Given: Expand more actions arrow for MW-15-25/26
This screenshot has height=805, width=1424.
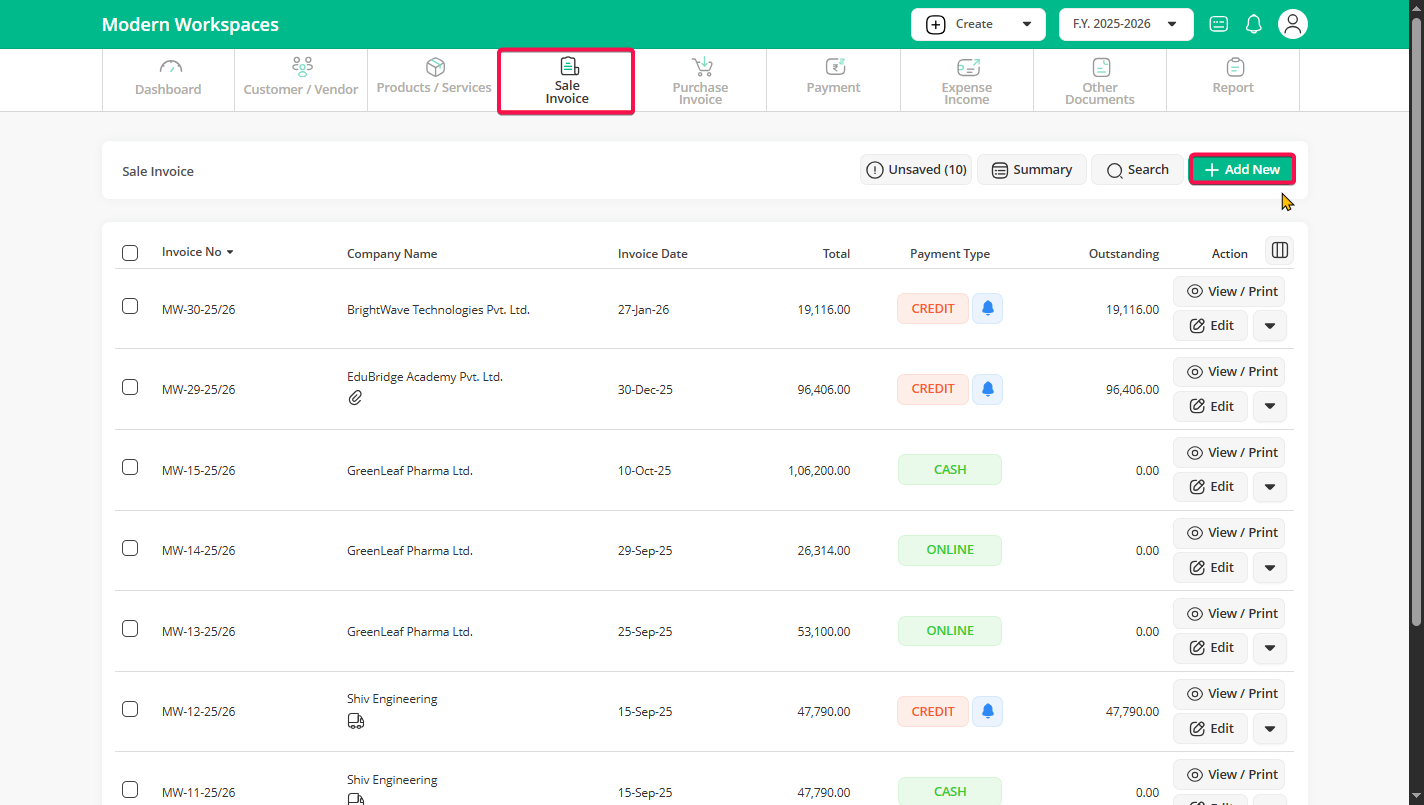Looking at the screenshot, I should coord(1269,487).
